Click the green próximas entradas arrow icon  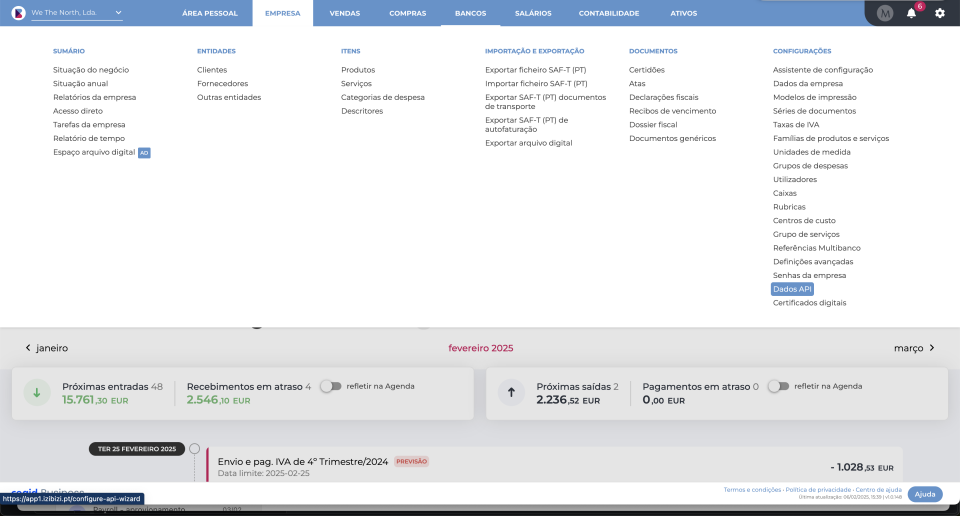tap(37, 392)
